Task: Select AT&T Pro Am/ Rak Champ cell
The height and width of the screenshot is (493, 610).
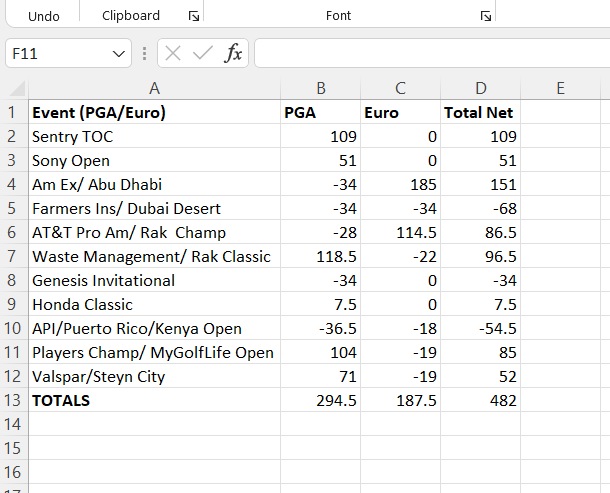Action: [x=154, y=232]
